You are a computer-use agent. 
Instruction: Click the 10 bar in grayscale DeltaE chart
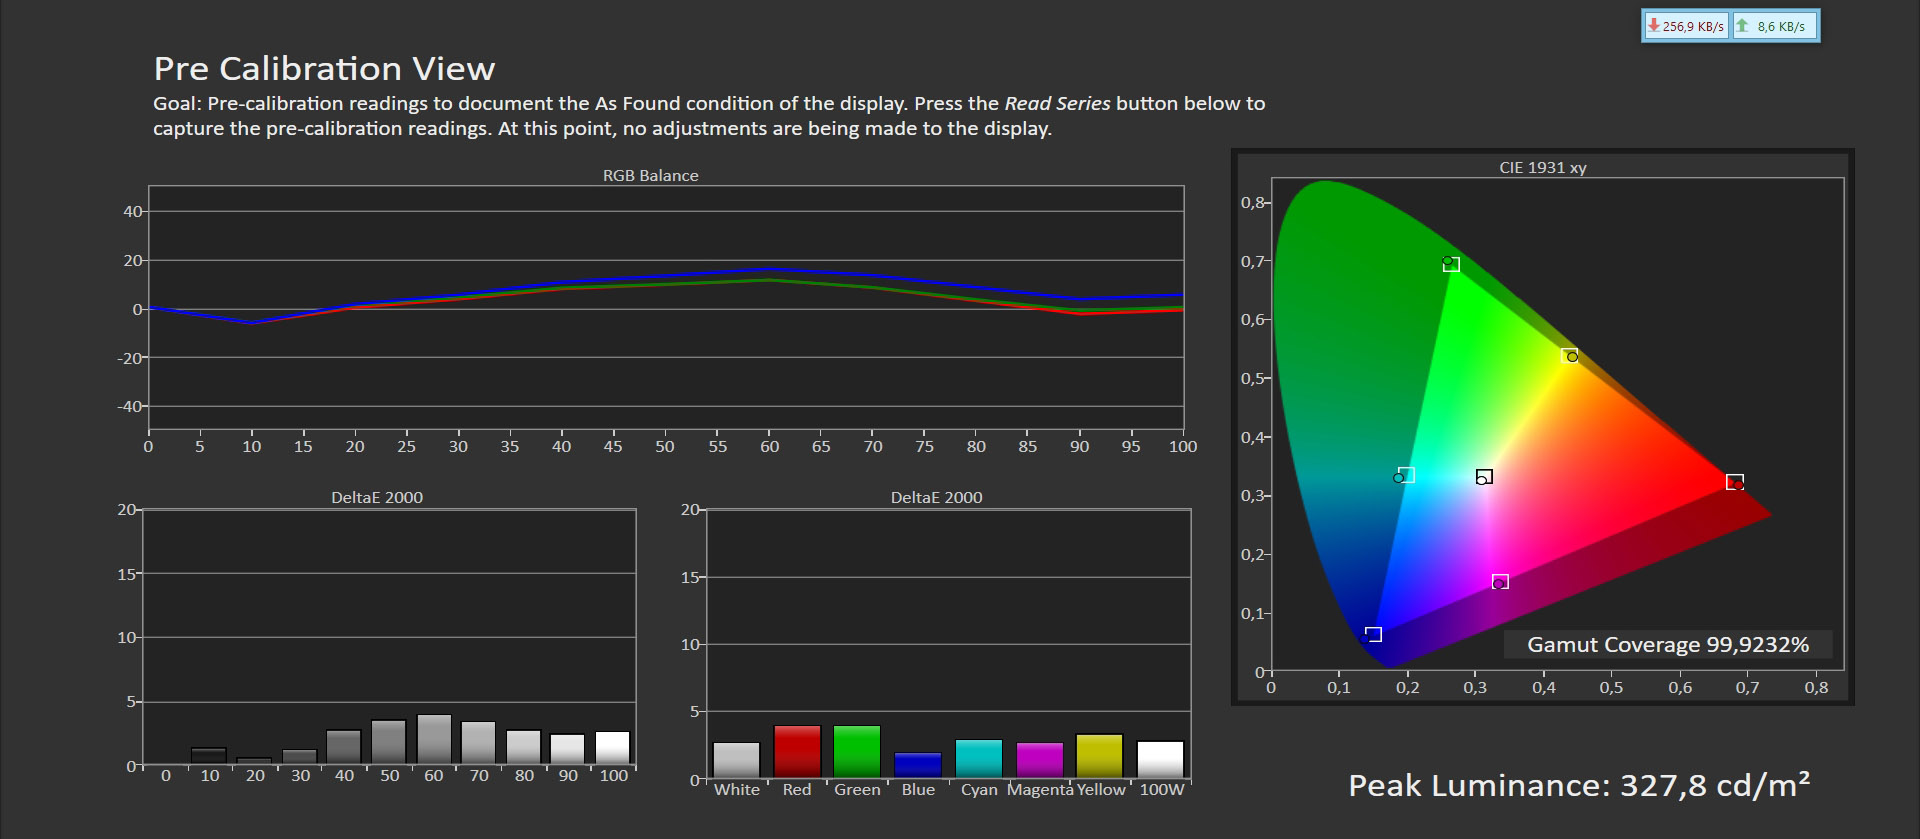pyautogui.click(x=209, y=756)
